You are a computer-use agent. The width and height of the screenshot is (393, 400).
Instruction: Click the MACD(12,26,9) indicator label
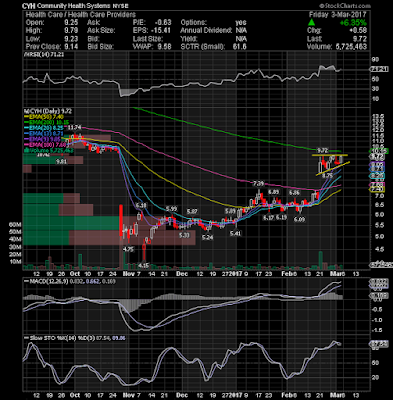(x=45, y=281)
